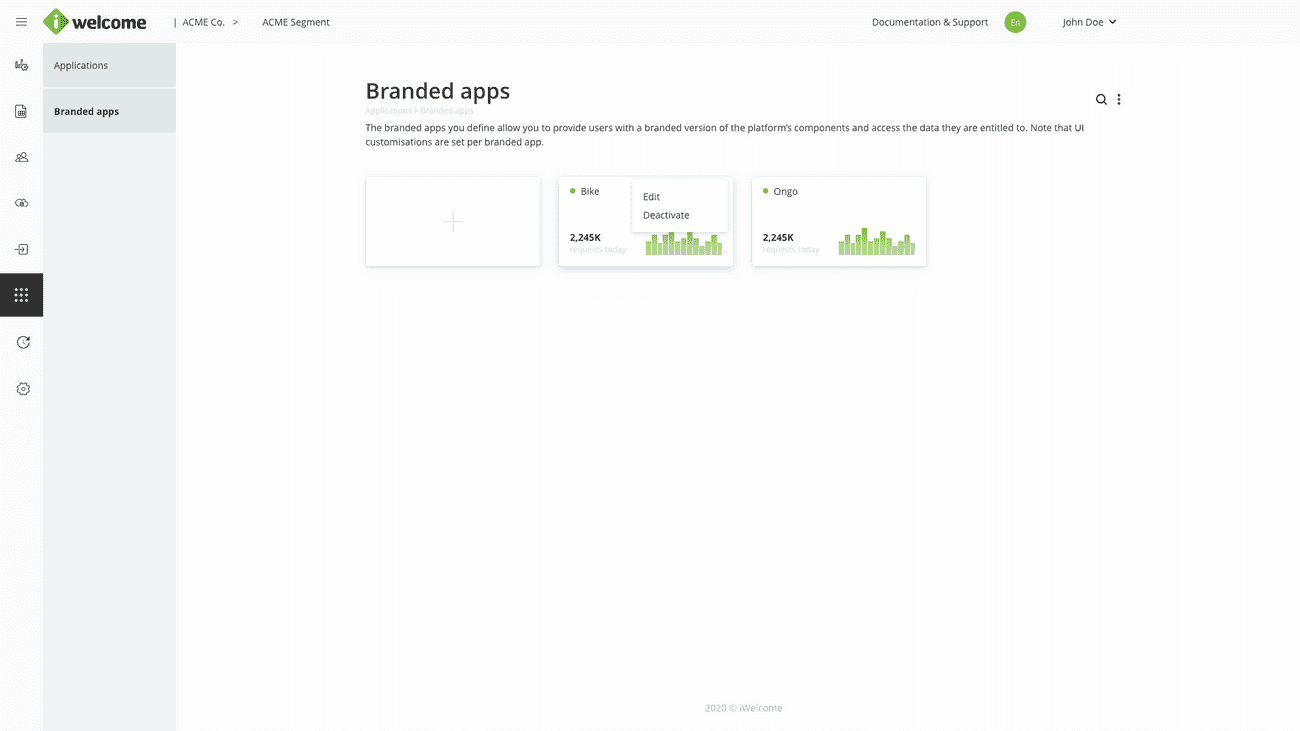
Task: Go to Applications in the side panel
Action: click(x=81, y=65)
